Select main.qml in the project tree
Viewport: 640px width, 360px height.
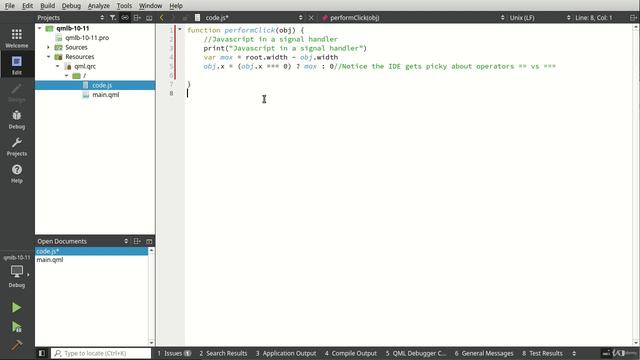click(105, 95)
